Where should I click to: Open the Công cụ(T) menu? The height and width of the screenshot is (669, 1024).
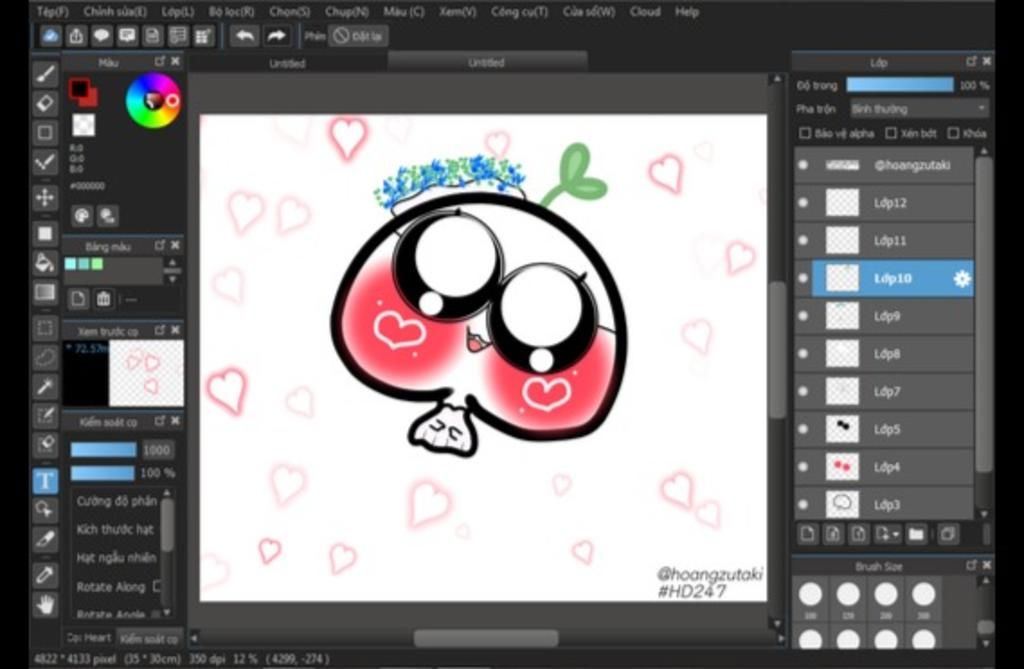(519, 12)
